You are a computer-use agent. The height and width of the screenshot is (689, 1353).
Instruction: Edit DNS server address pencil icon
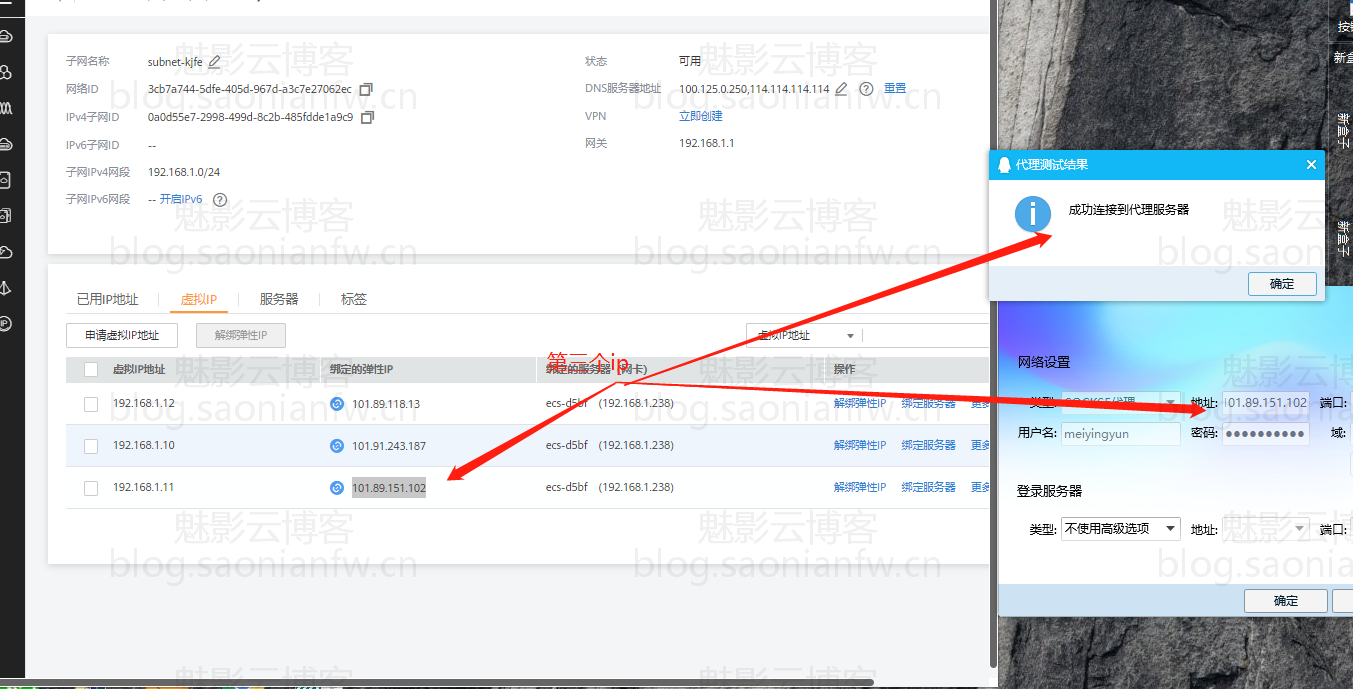842,89
